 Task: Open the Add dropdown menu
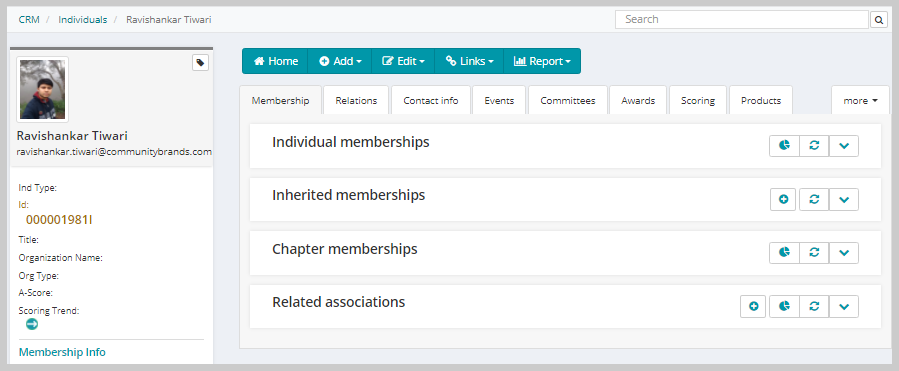point(340,61)
